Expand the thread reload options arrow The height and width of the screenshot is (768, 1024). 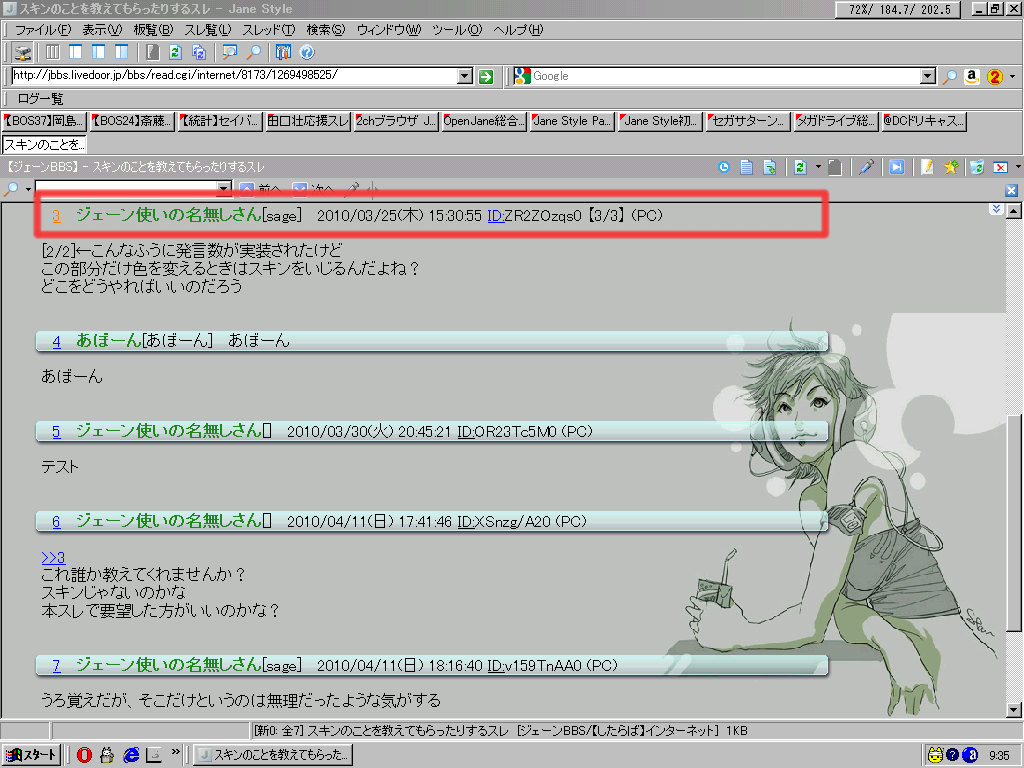(818, 167)
